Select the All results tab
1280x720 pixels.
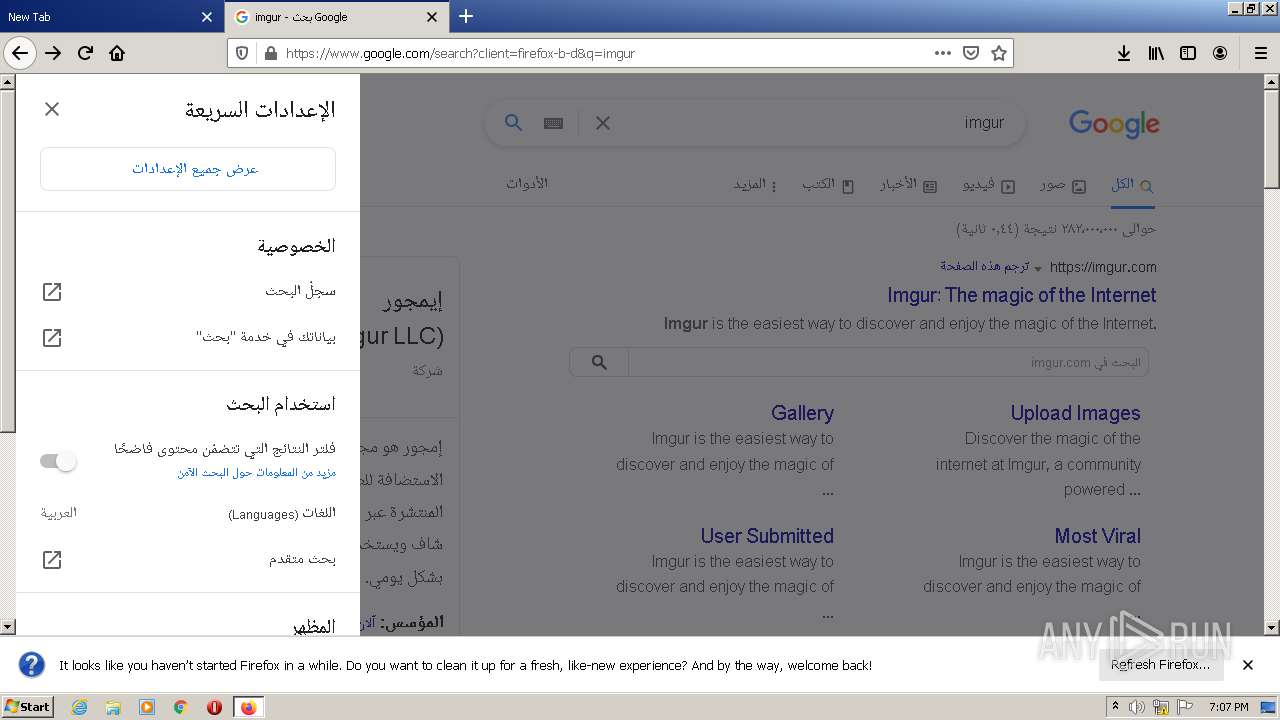pyautogui.click(x=1132, y=185)
